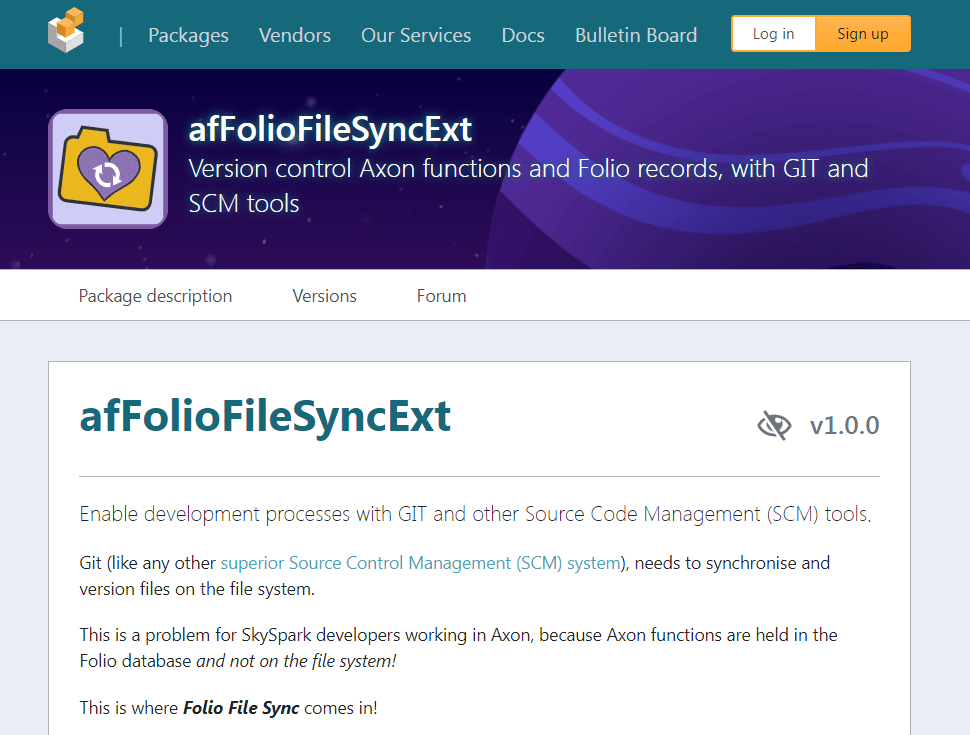Click the teal afFolioFileSyncExt heading
970x735 pixels.
tap(265, 416)
